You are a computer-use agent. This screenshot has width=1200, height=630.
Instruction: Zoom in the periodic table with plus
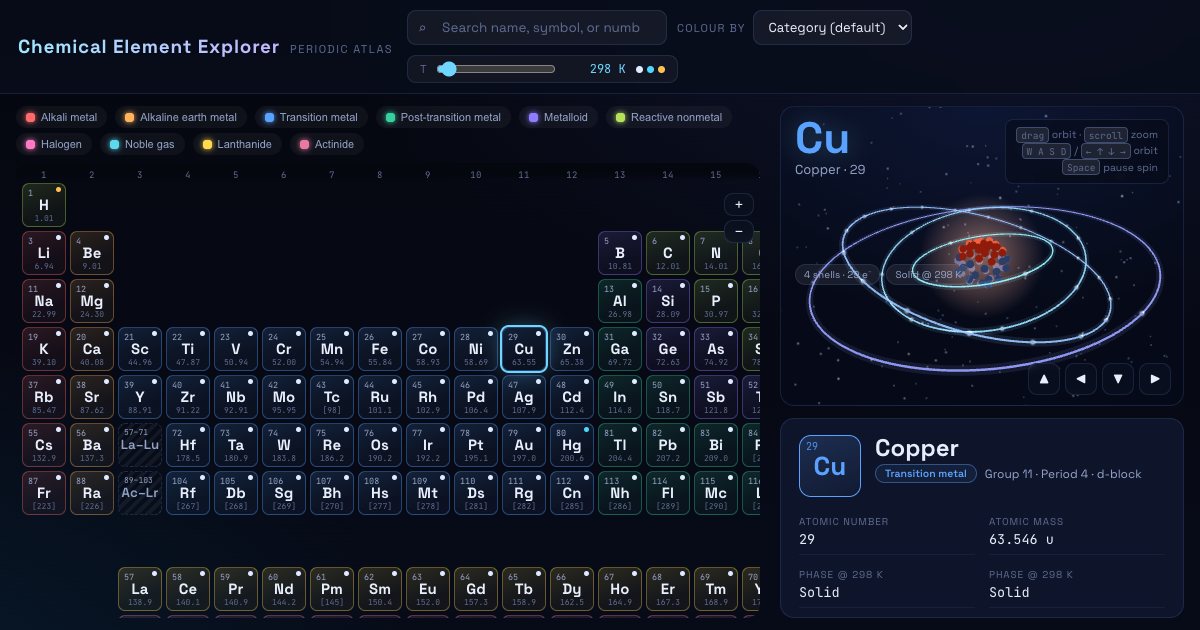click(739, 204)
